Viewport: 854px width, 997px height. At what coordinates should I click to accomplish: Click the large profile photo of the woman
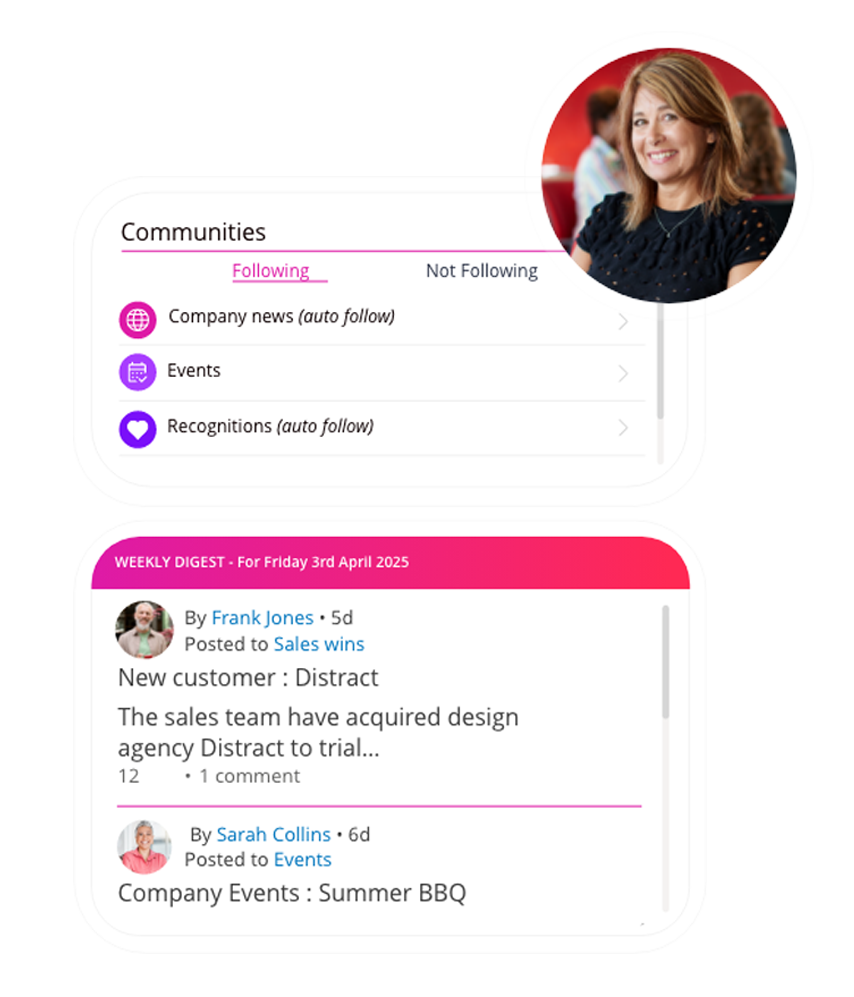668,175
